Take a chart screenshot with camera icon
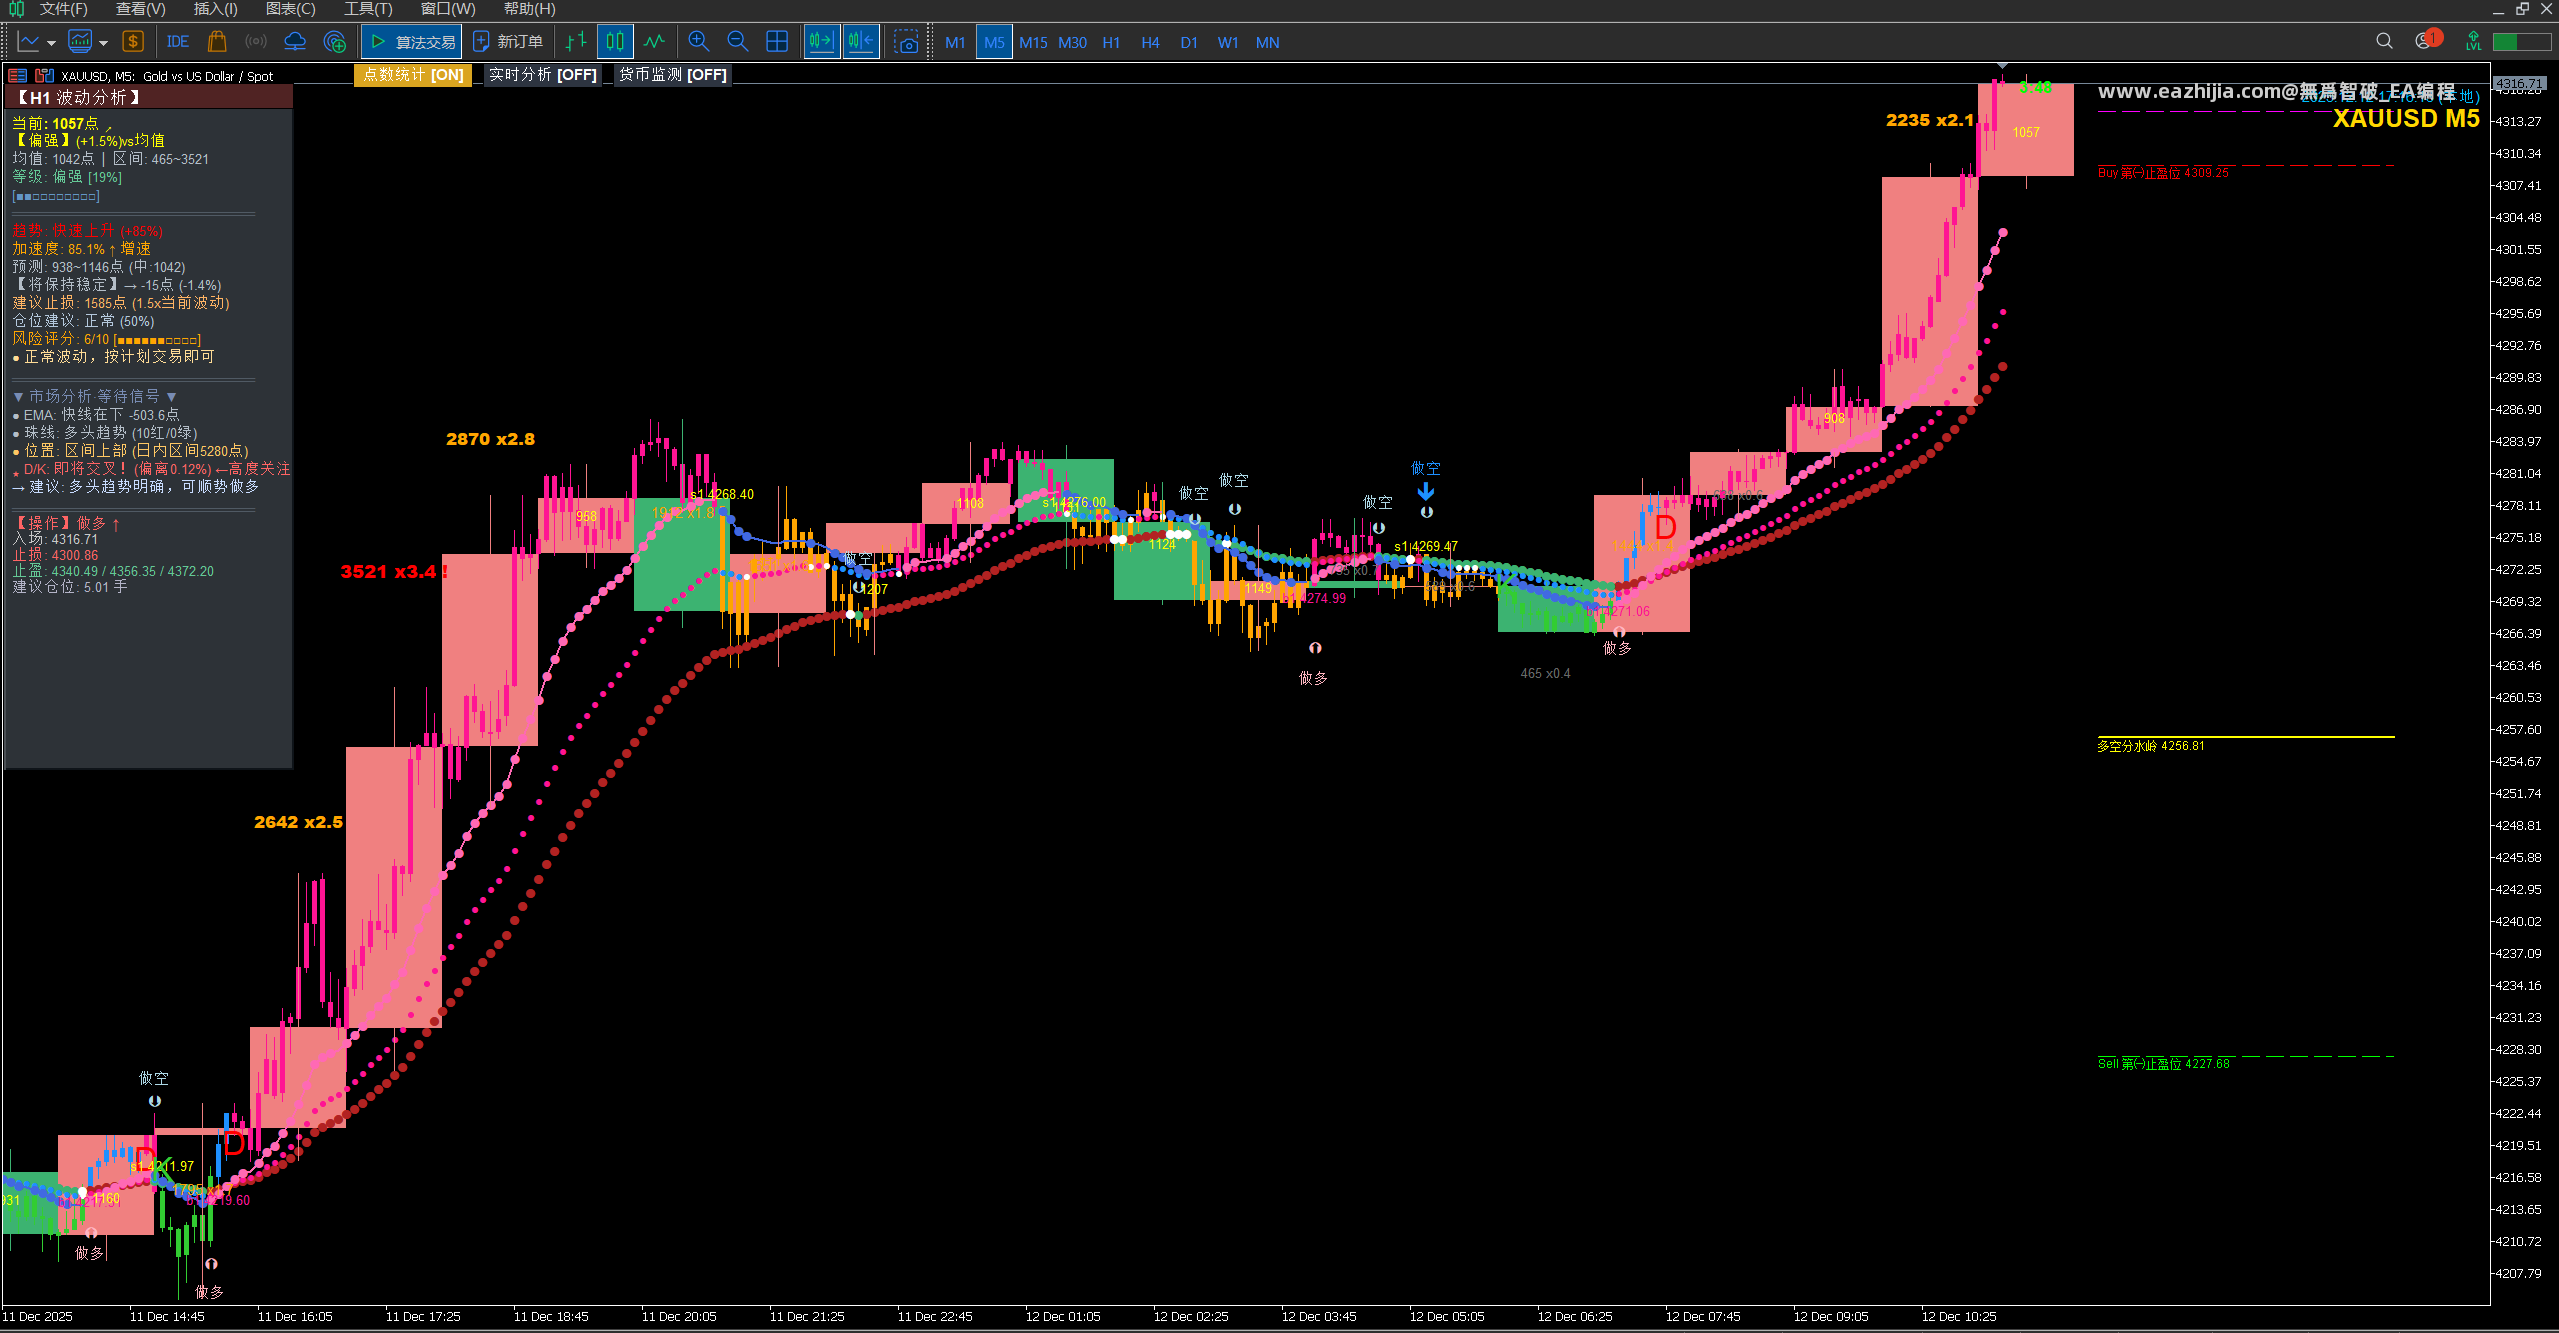 click(x=906, y=42)
